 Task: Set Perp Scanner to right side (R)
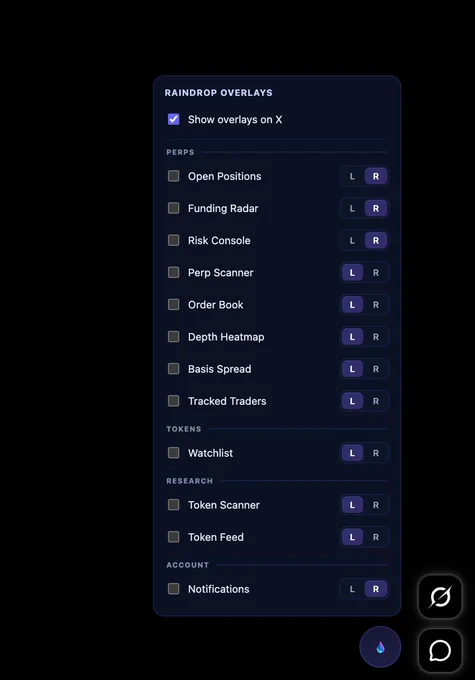pos(376,273)
